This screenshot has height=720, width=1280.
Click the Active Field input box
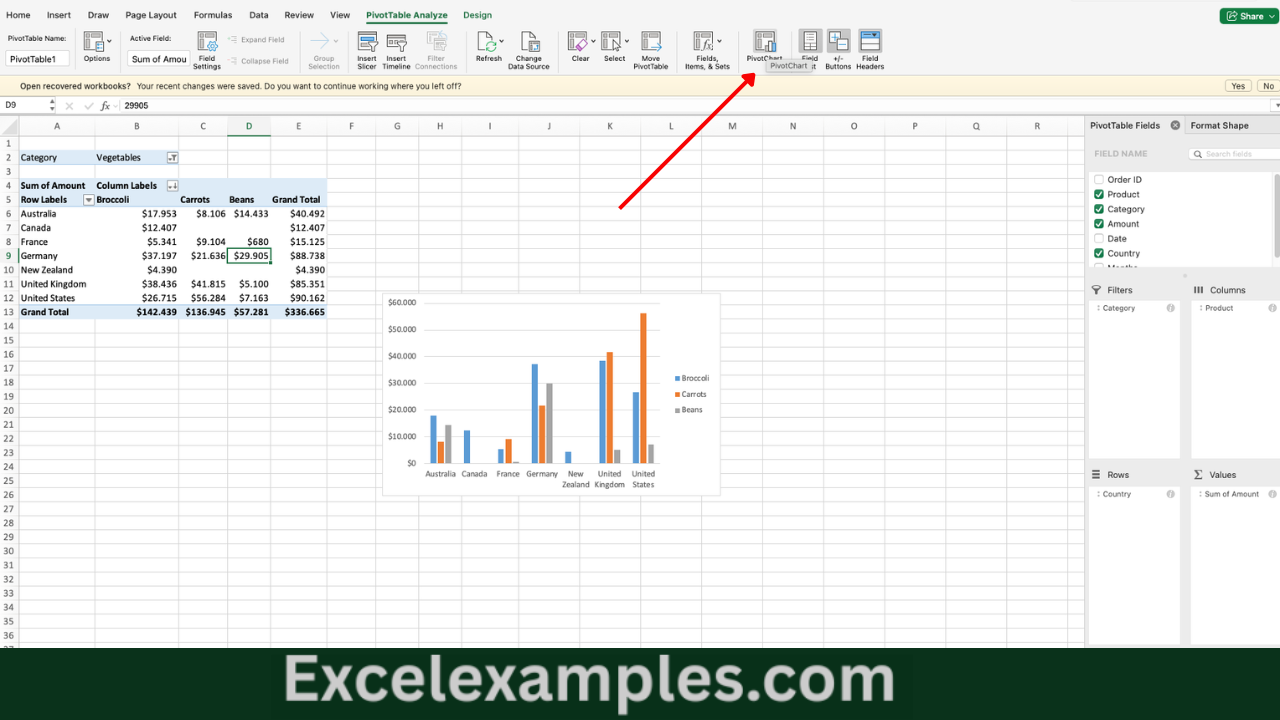coord(158,59)
